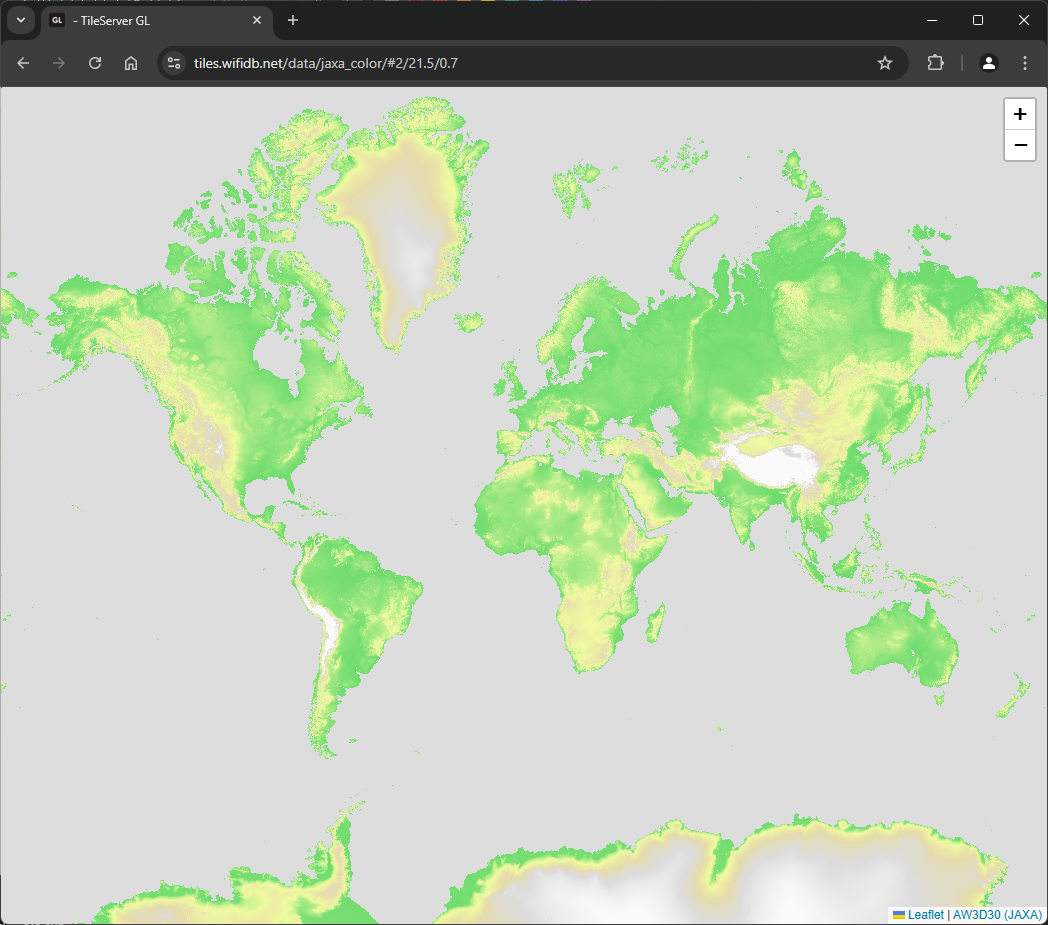Zoom in on the map with plus button
The height and width of the screenshot is (925, 1048).
[x=1019, y=114]
